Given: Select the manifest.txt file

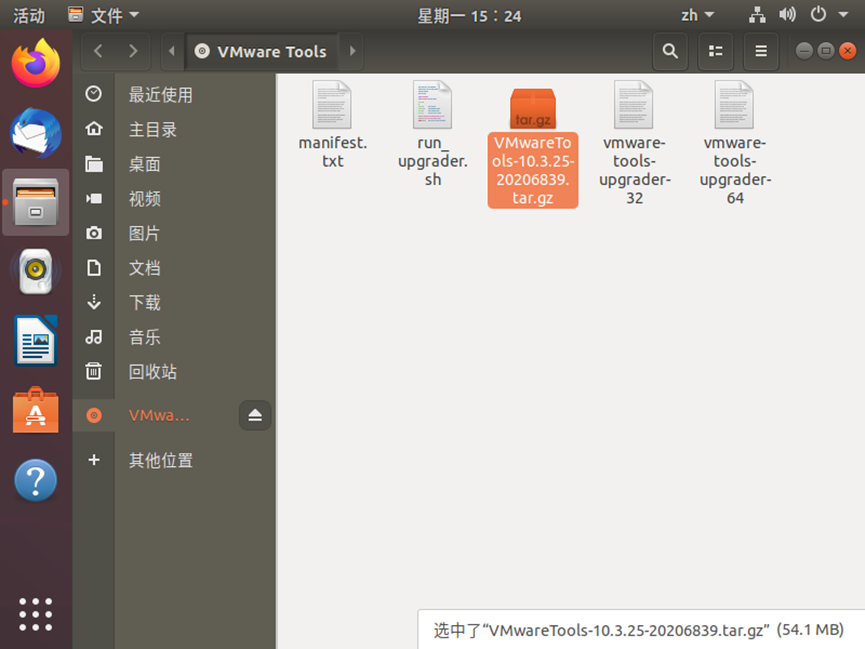Looking at the screenshot, I should pos(333,125).
